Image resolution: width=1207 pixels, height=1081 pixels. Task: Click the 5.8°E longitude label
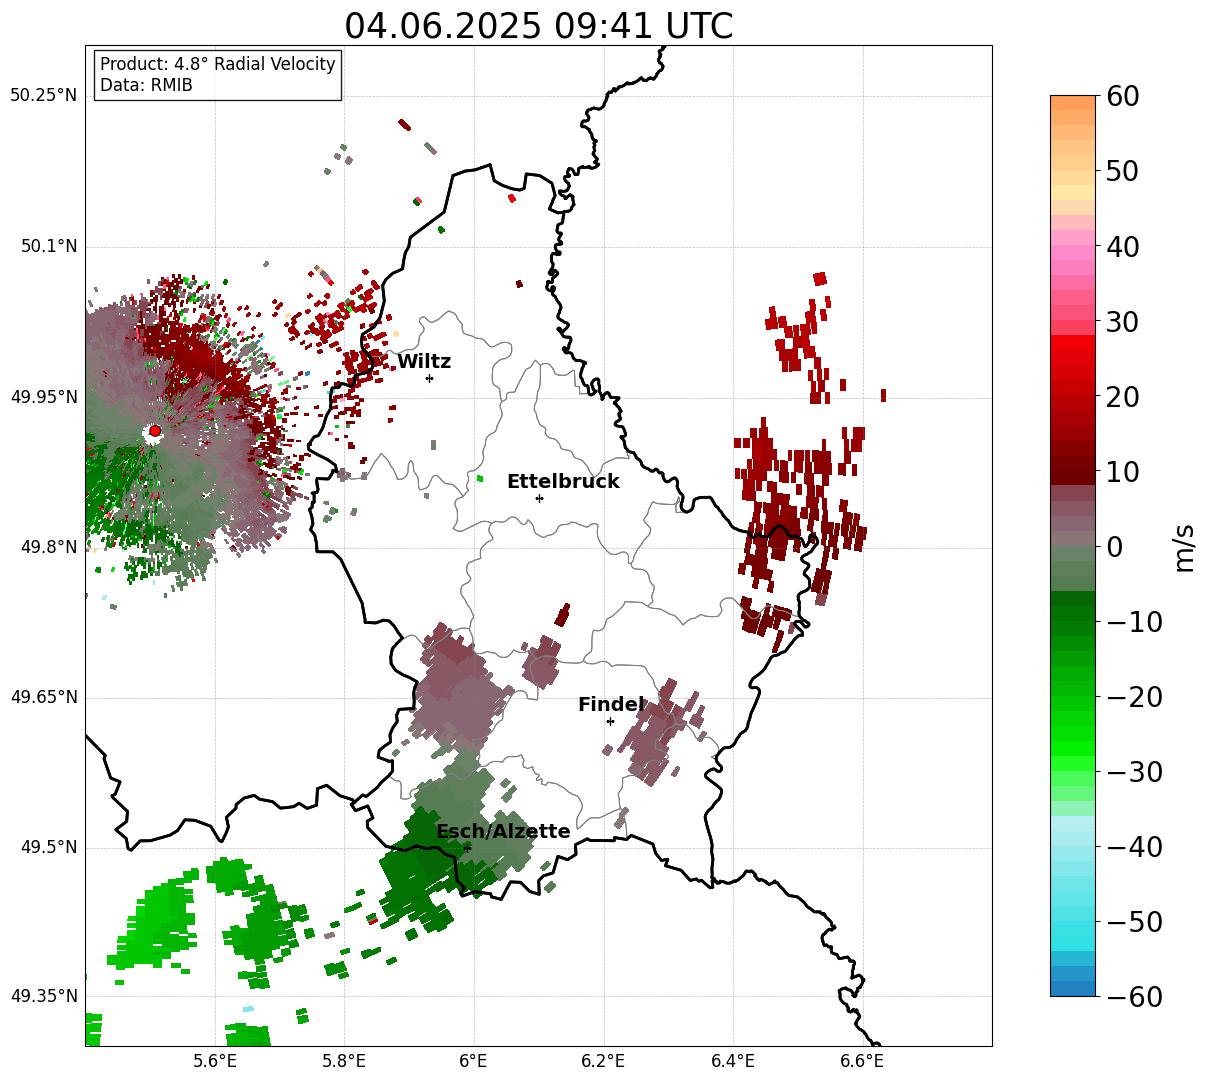344,1061
